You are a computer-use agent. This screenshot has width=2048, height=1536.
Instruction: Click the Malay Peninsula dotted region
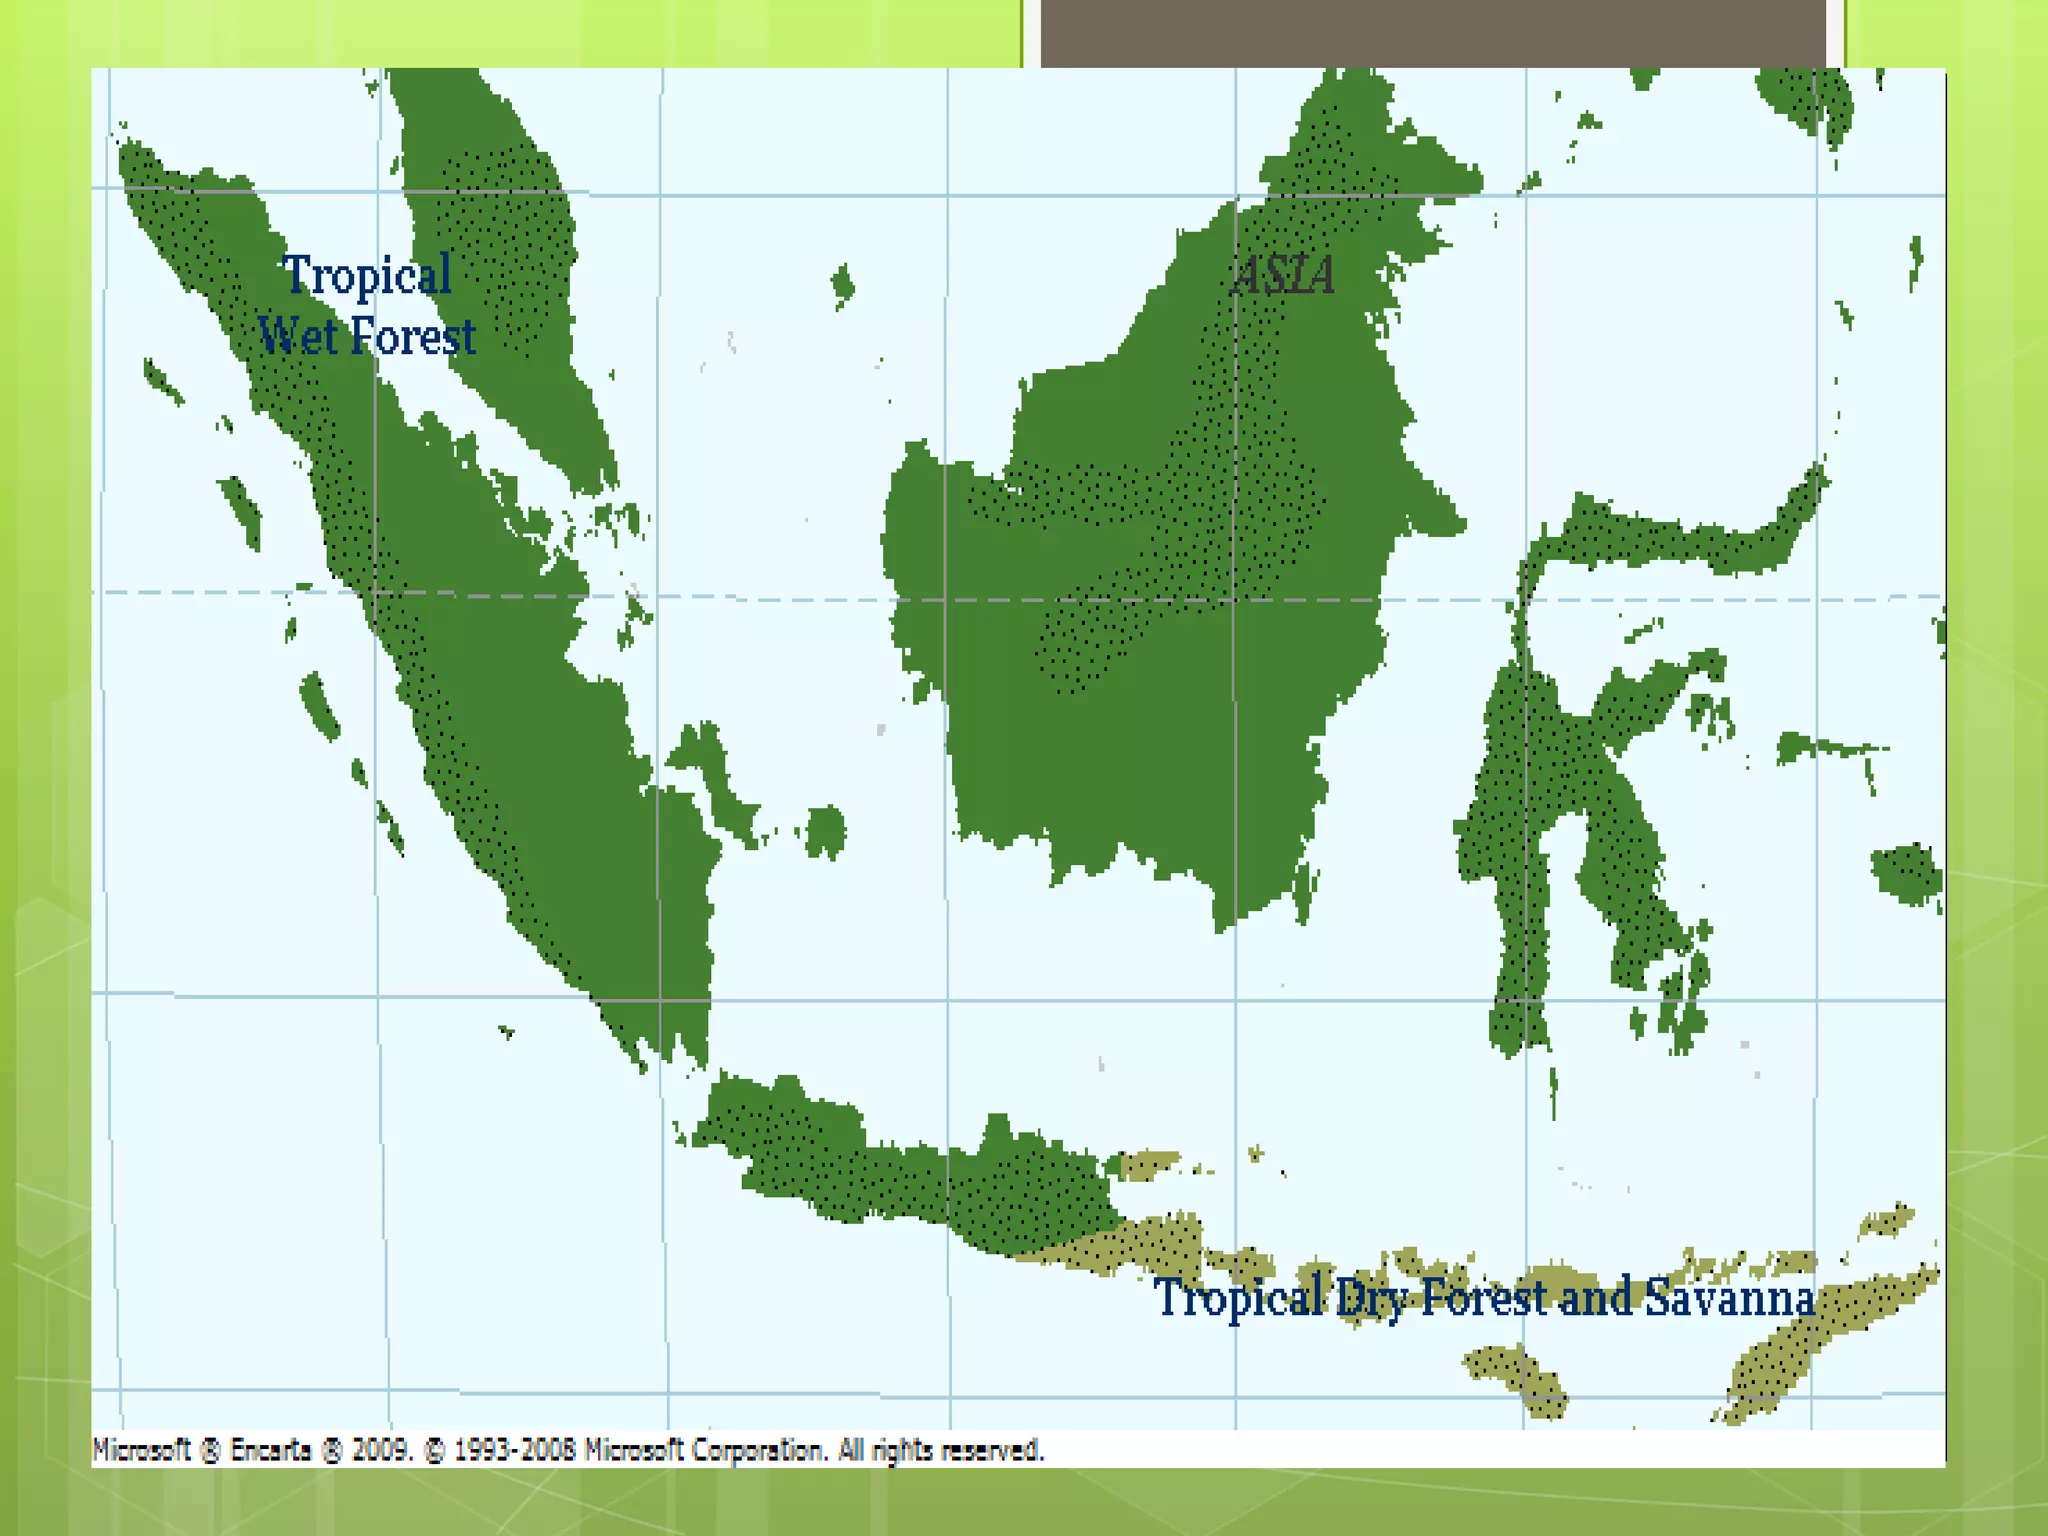505,240
